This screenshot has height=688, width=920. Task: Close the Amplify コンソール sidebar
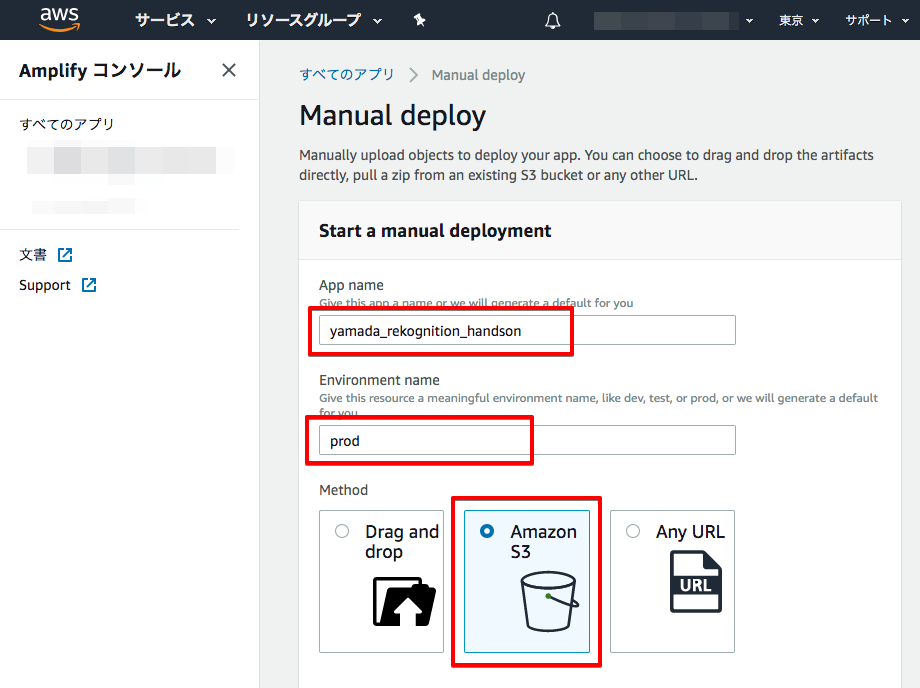229,70
